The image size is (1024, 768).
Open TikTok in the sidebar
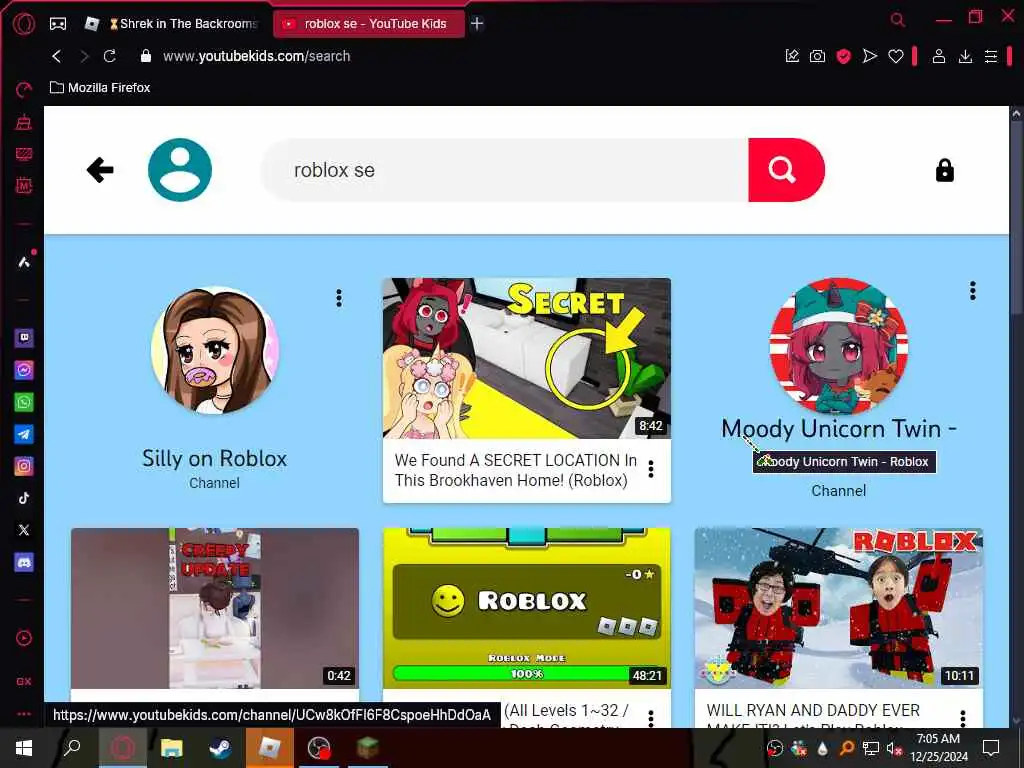24,498
